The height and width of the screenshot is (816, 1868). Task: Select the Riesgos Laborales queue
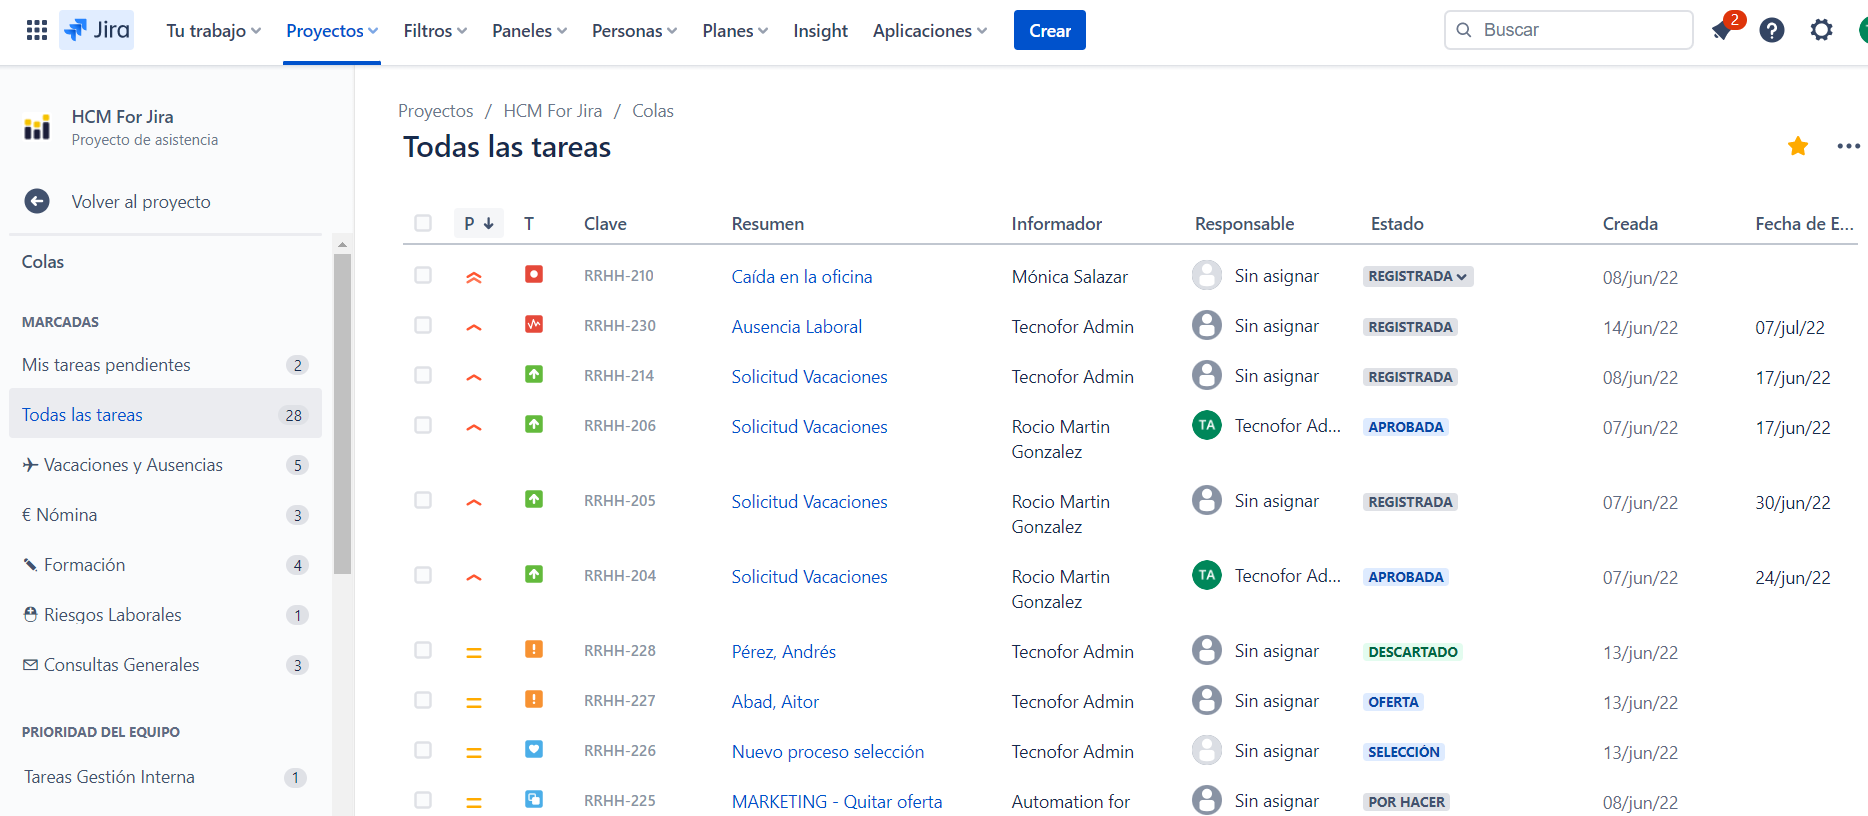pyautogui.click(x=165, y=614)
